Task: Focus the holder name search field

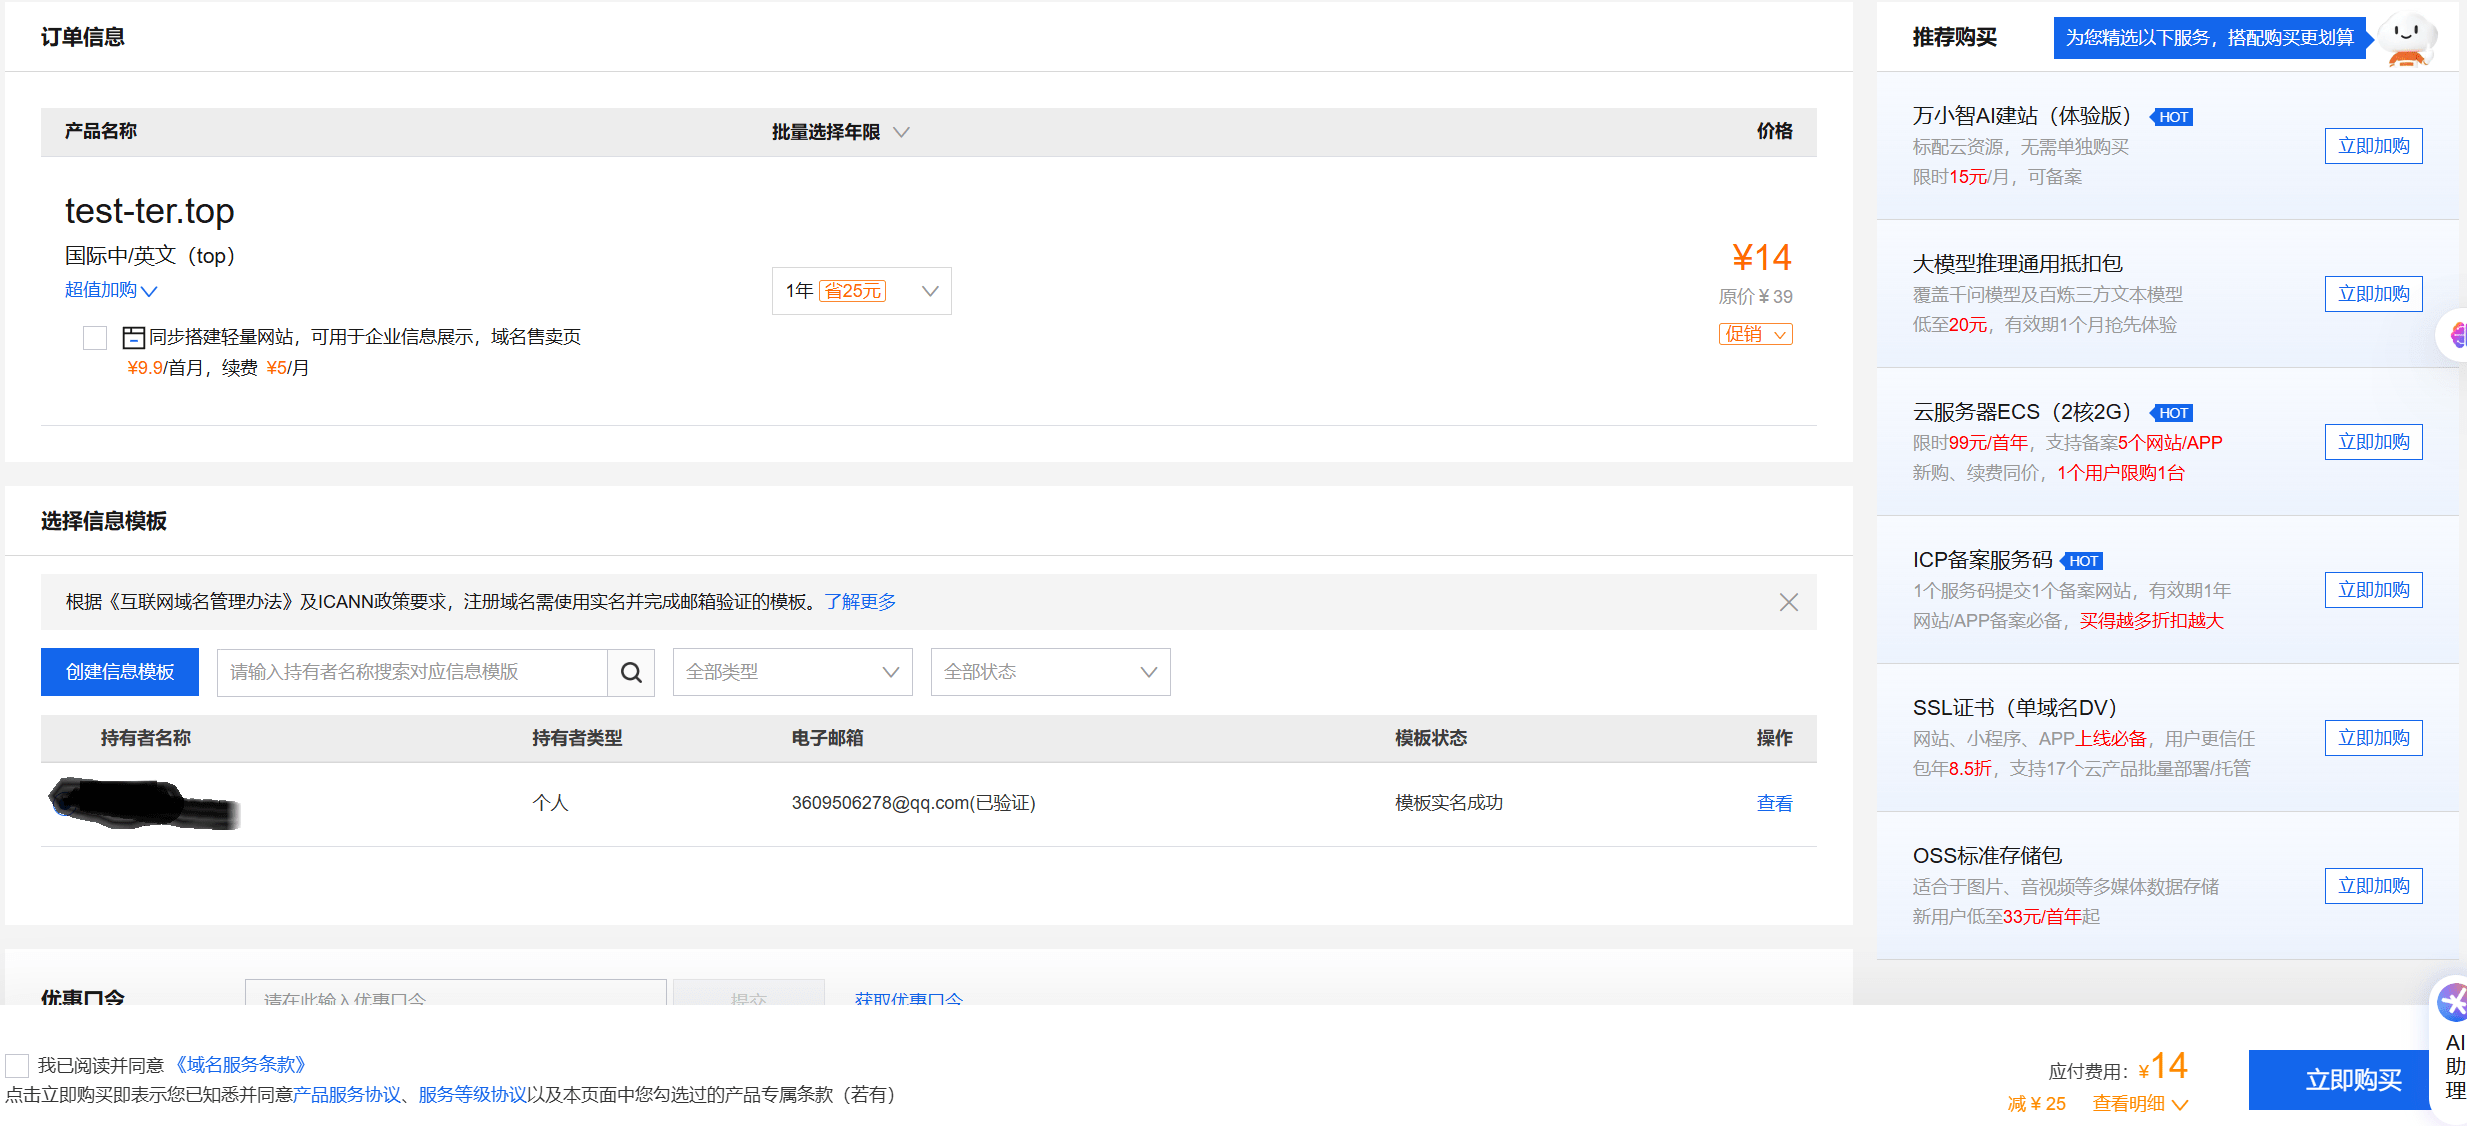Action: click(412, 672)
